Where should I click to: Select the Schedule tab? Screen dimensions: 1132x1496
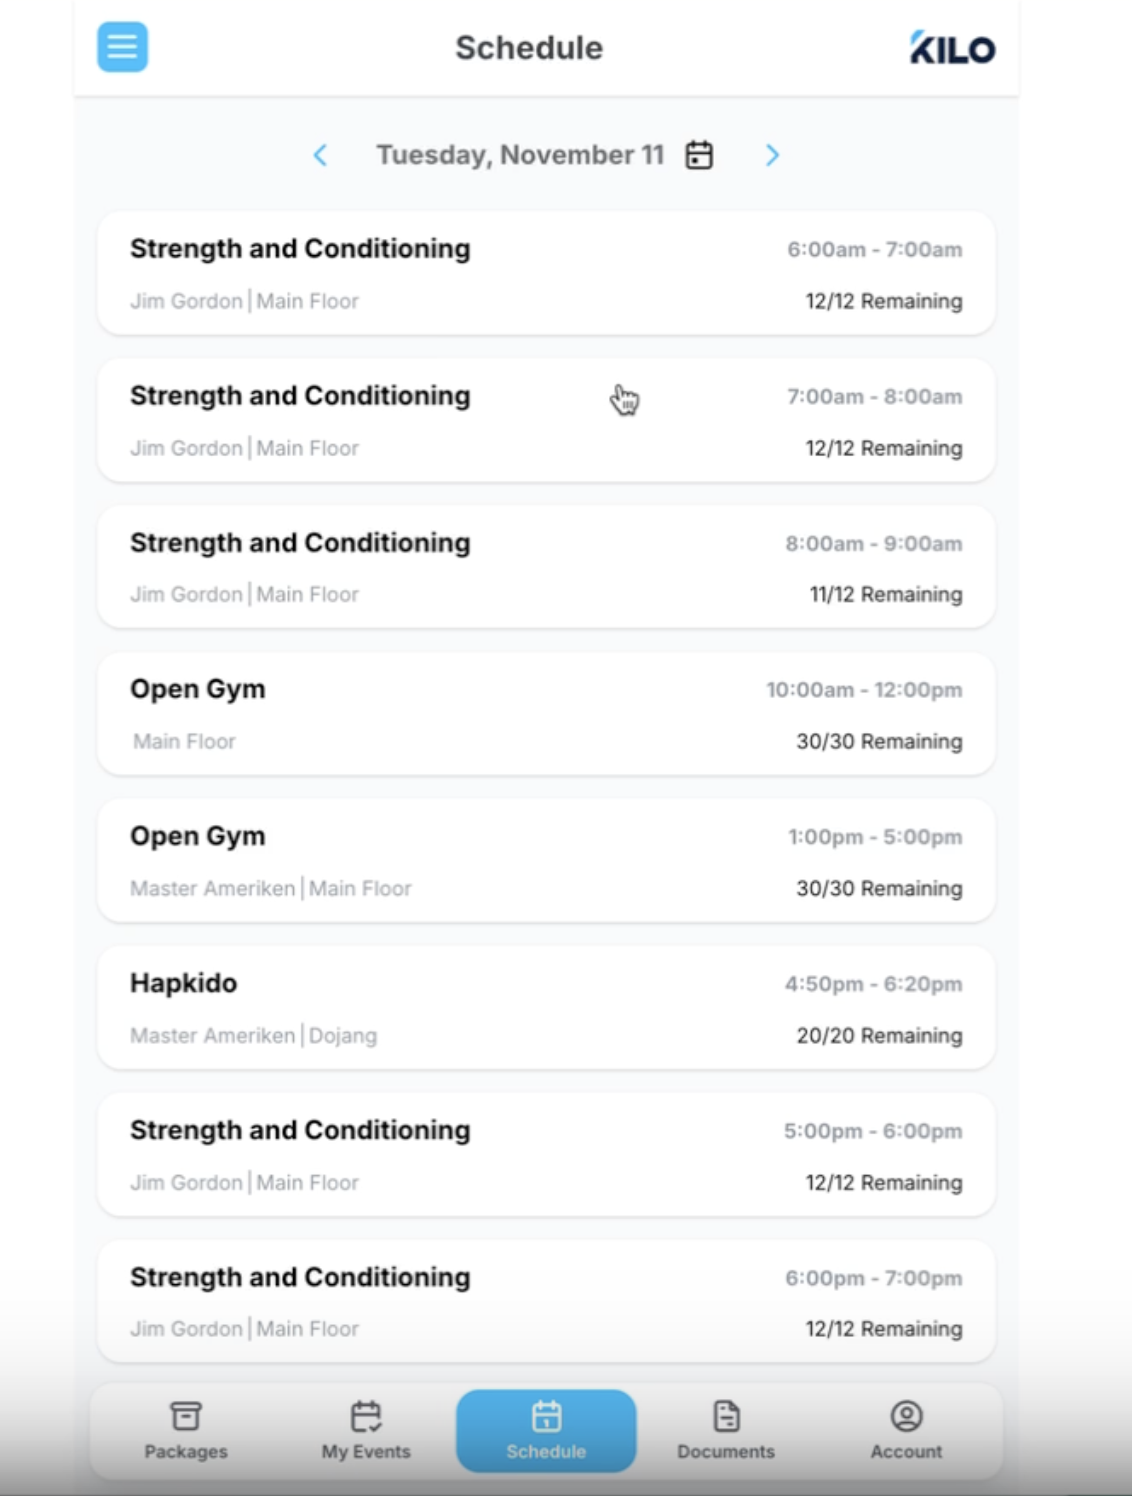546,1430
